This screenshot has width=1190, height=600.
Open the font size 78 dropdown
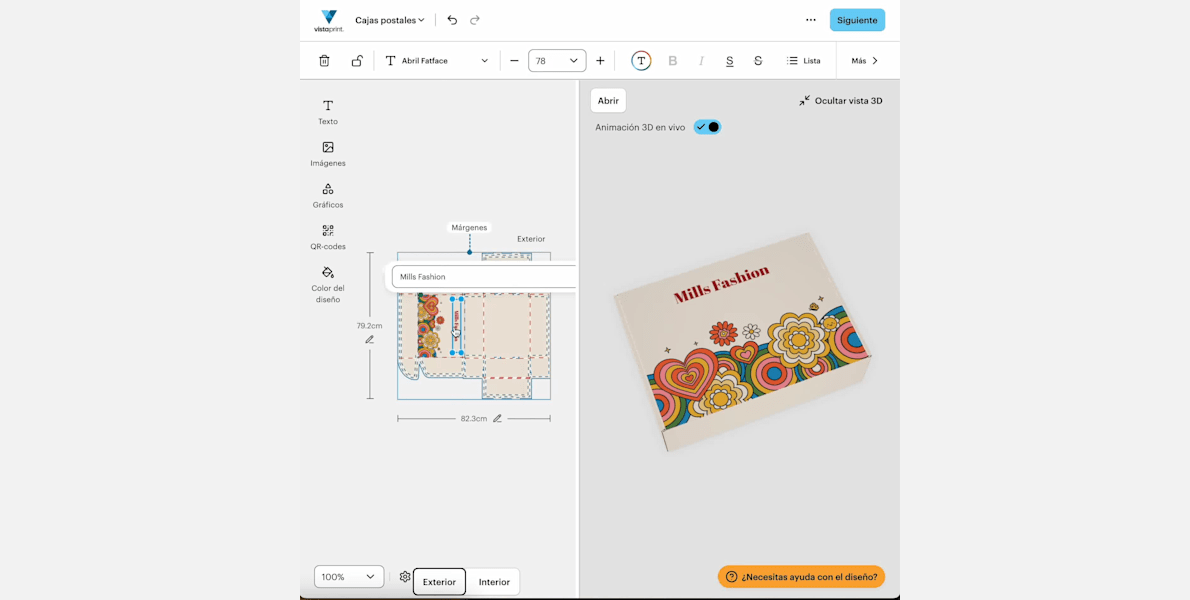pos(557,61)
